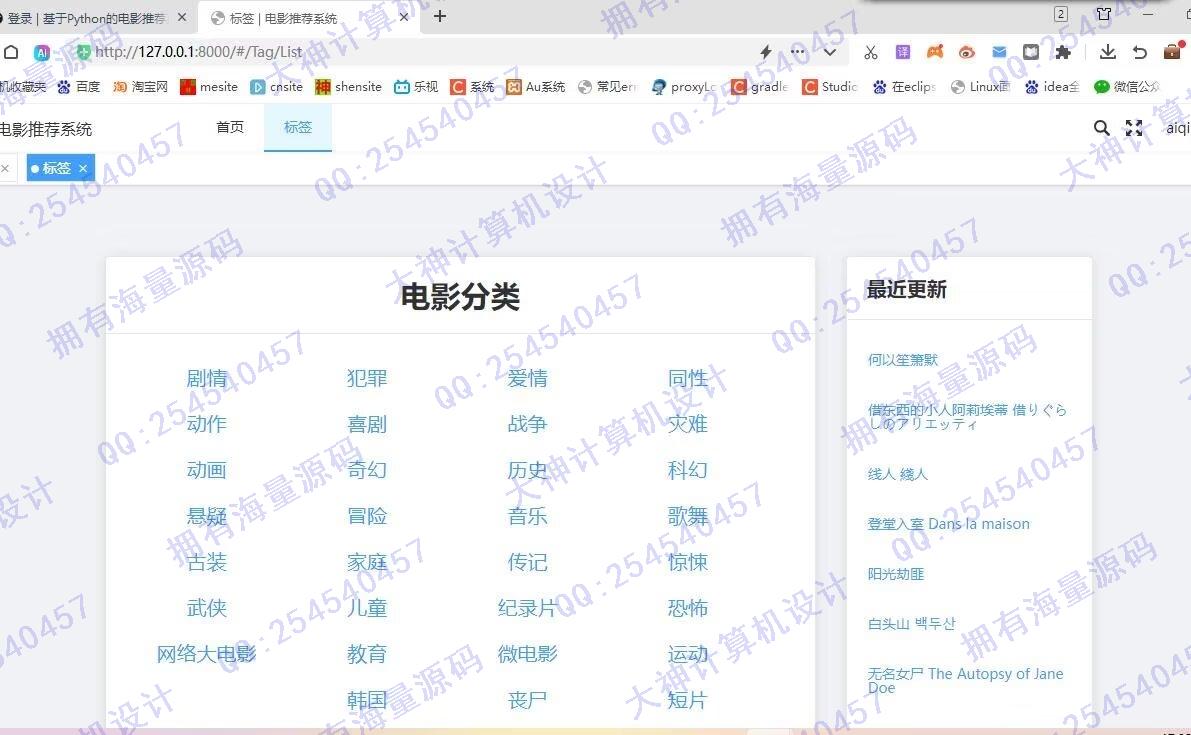Click the orange game controller extension icon

(934, 52)
